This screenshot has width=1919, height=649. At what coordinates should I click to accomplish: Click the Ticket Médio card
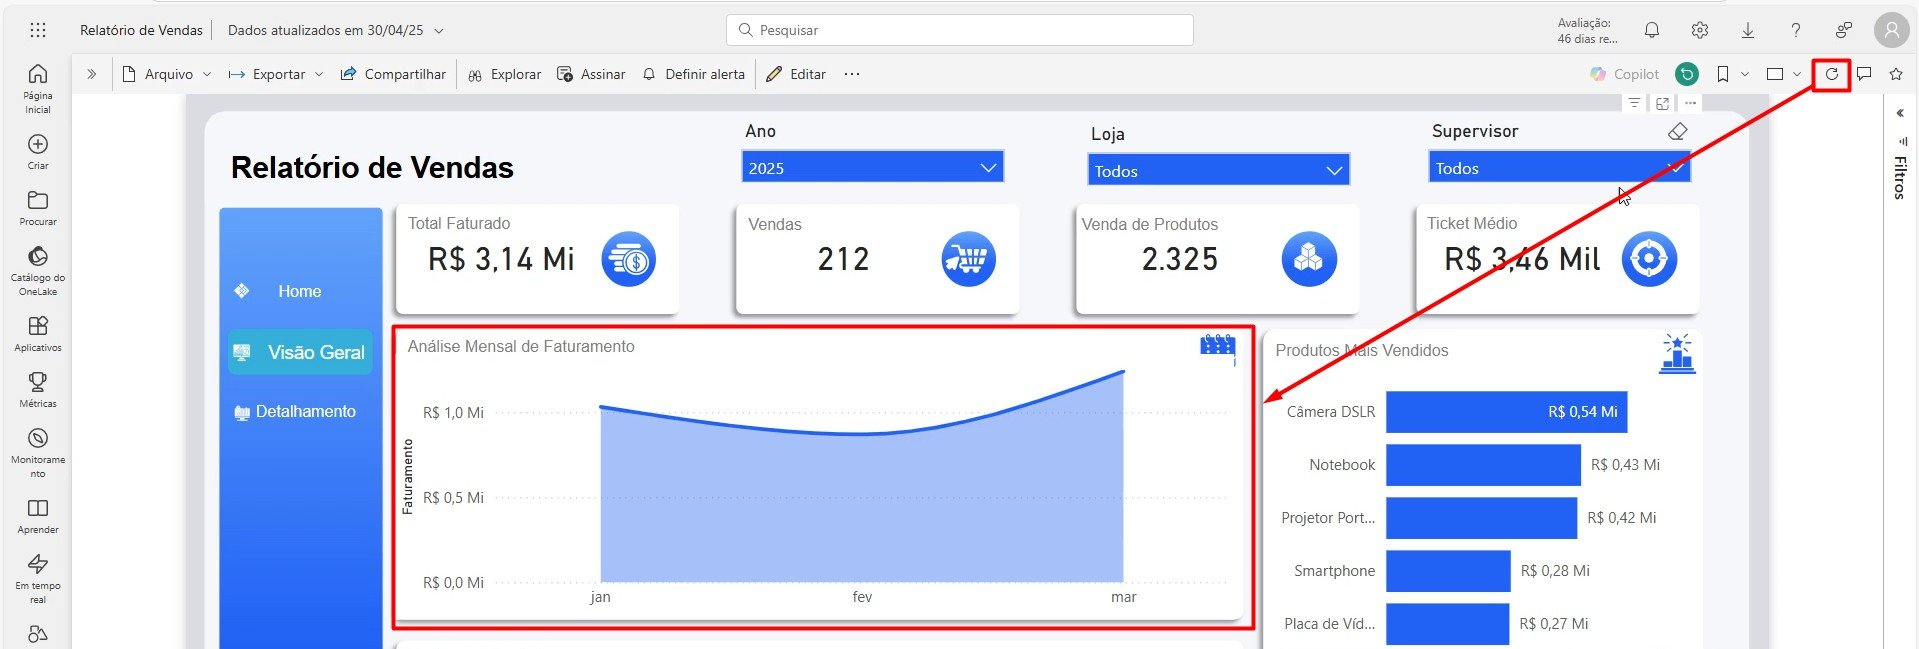click(x=1557, y=258)
